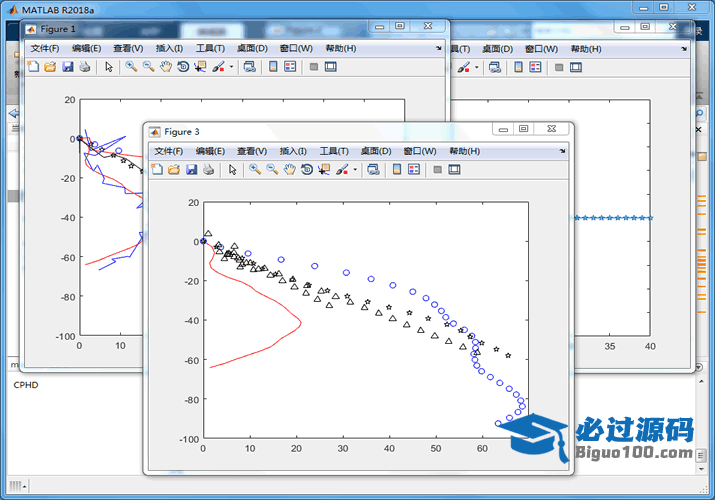The width and height of the screenshot is (715, 500).
Task: Open 桌面(D) menu in Figure 1
Action: 252,48
